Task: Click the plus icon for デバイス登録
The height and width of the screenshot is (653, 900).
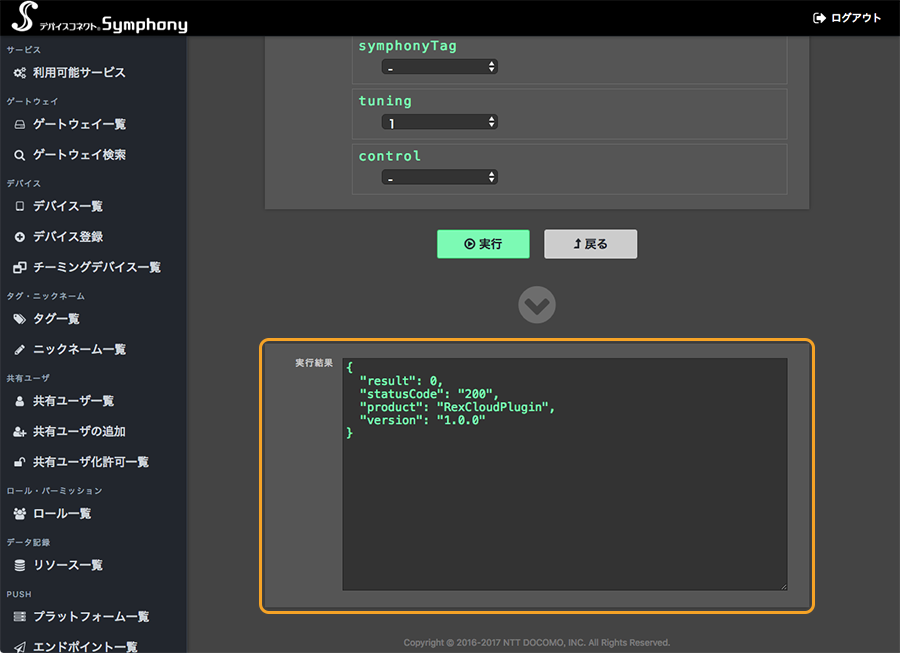Action: pos(20,237)
